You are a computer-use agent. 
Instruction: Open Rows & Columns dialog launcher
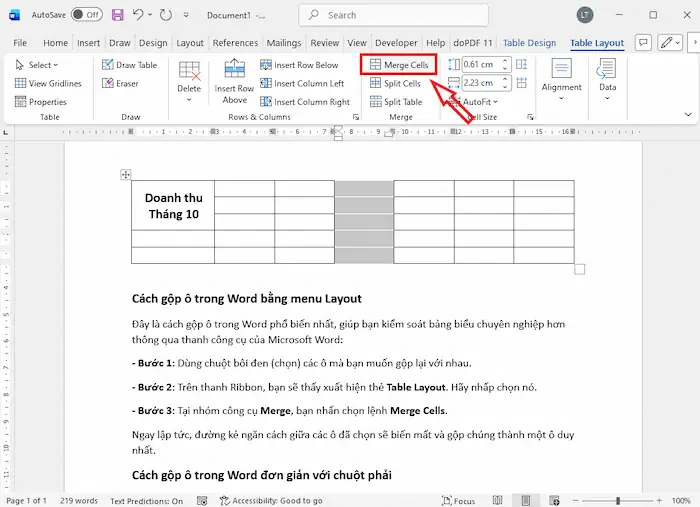(356, 117)
